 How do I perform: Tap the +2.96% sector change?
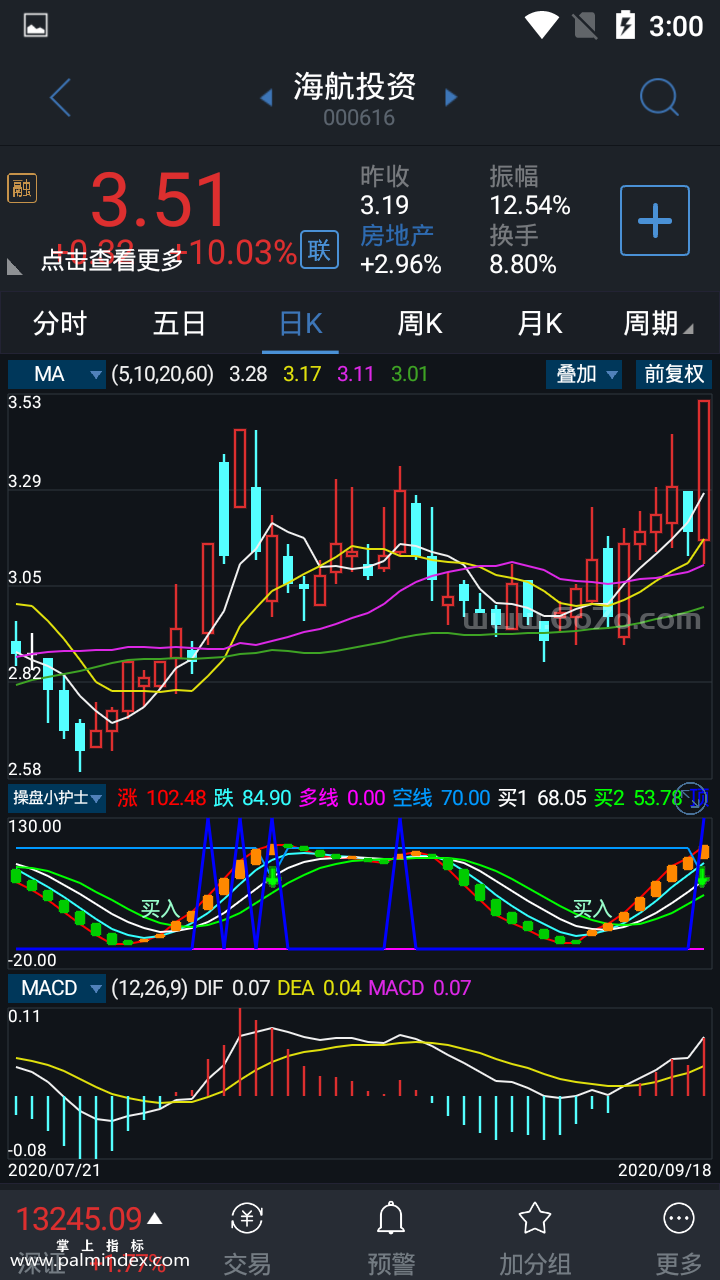(401, 264)
